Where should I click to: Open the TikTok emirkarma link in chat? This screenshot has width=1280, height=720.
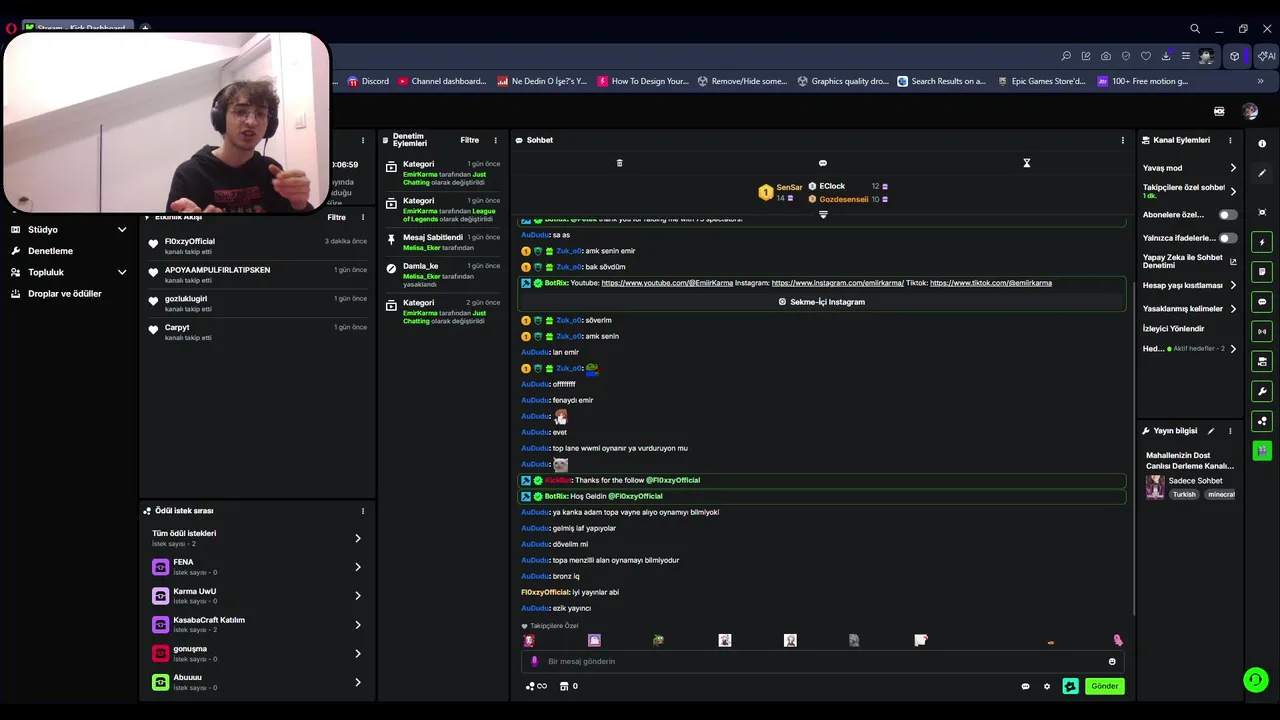click(x=991, y=283)
